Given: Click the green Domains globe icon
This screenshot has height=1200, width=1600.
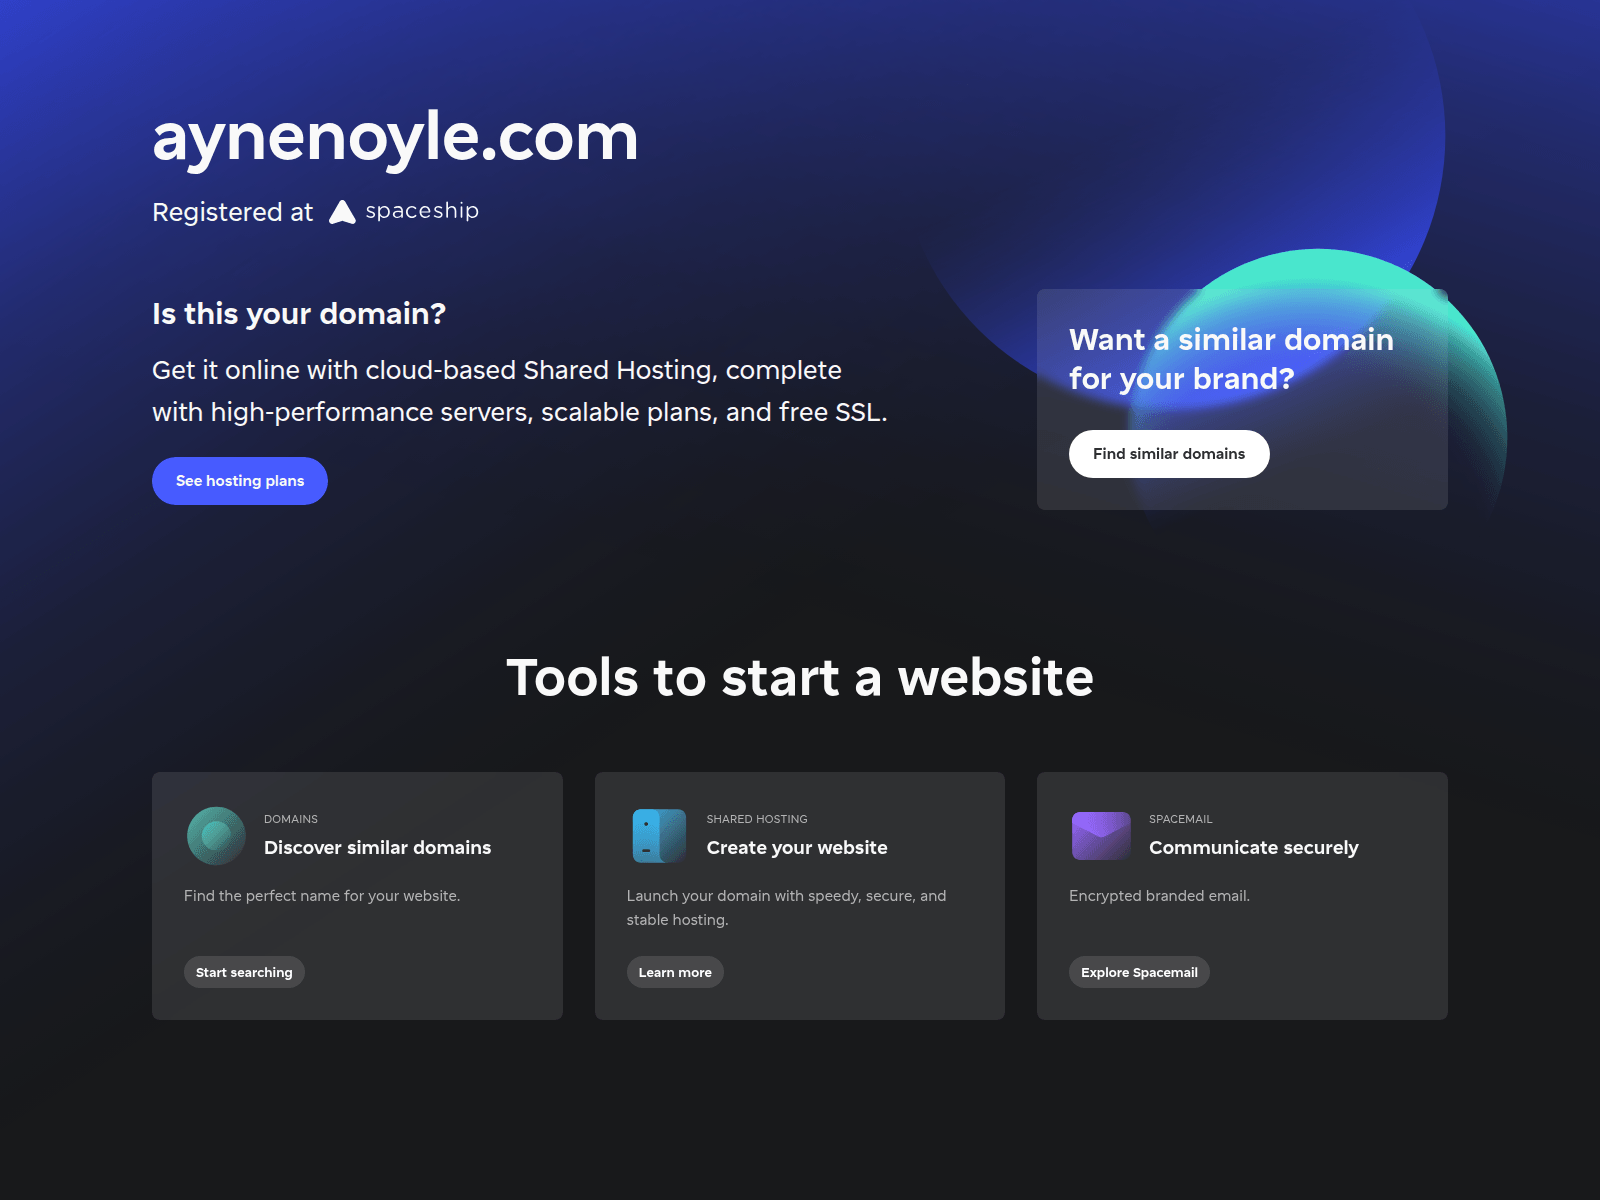Looking at the screenshot, I should point(216,836).
